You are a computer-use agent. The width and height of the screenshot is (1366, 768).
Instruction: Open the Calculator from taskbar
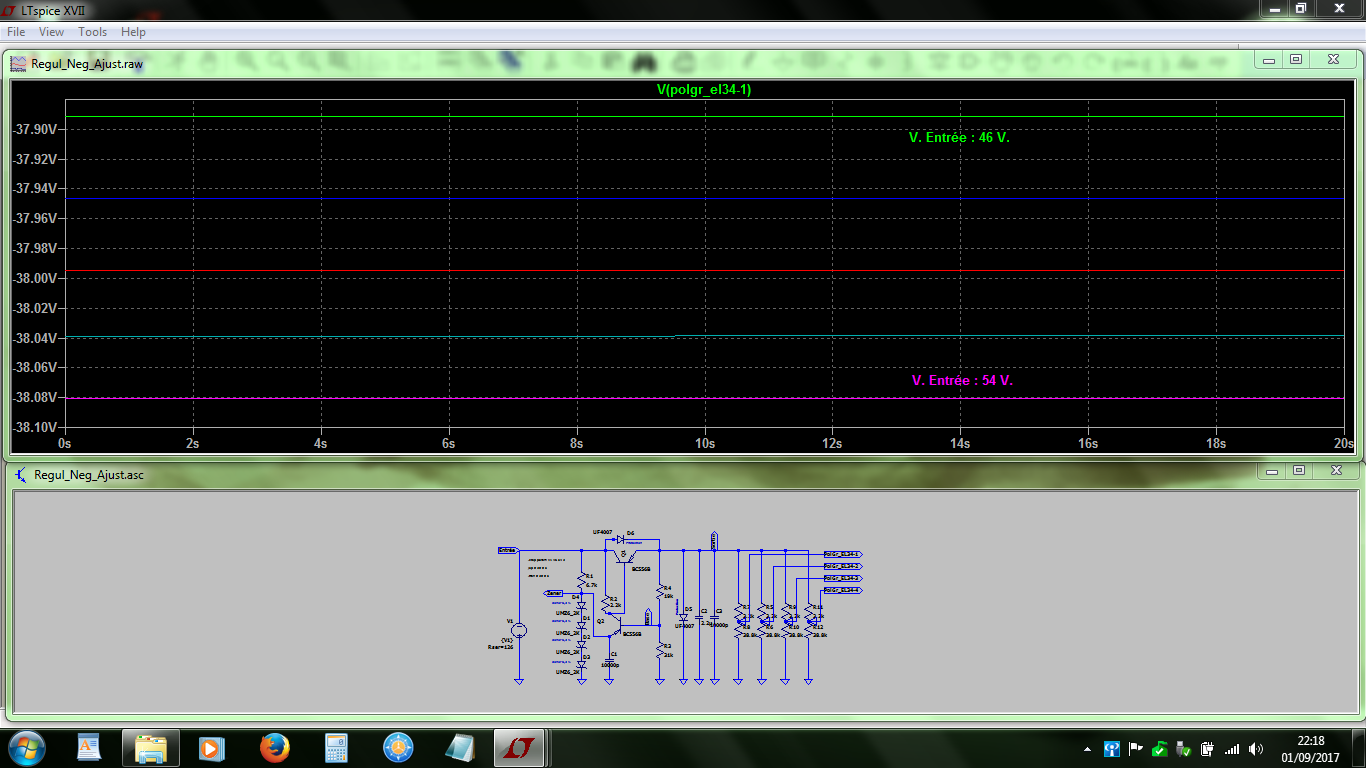click(336, 747)
